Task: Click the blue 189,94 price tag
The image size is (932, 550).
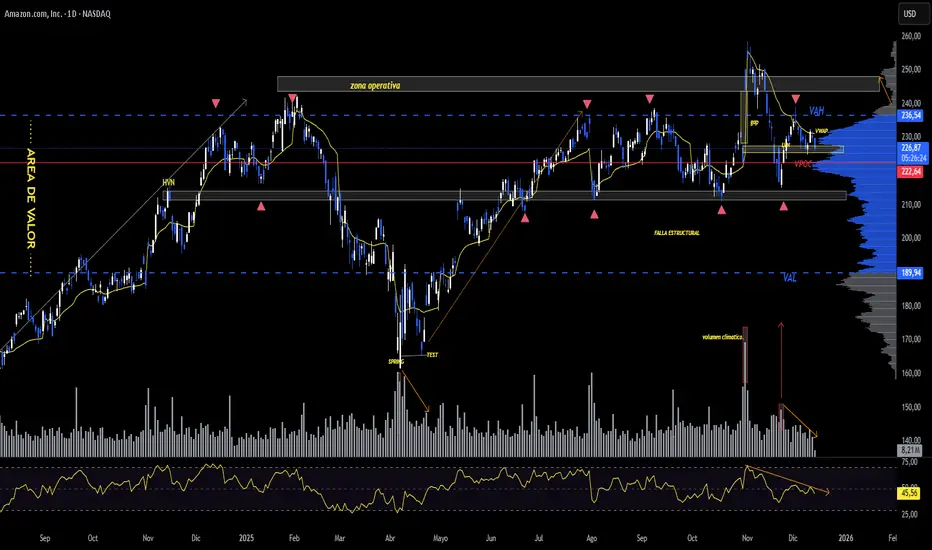Action: pos(909,273)
